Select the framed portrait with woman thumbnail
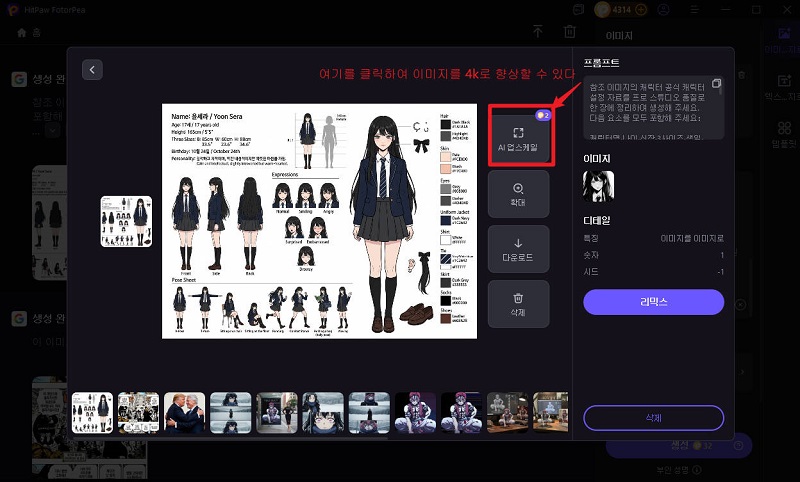This screenshot has height=482, width=800. (x=277, y=413)
